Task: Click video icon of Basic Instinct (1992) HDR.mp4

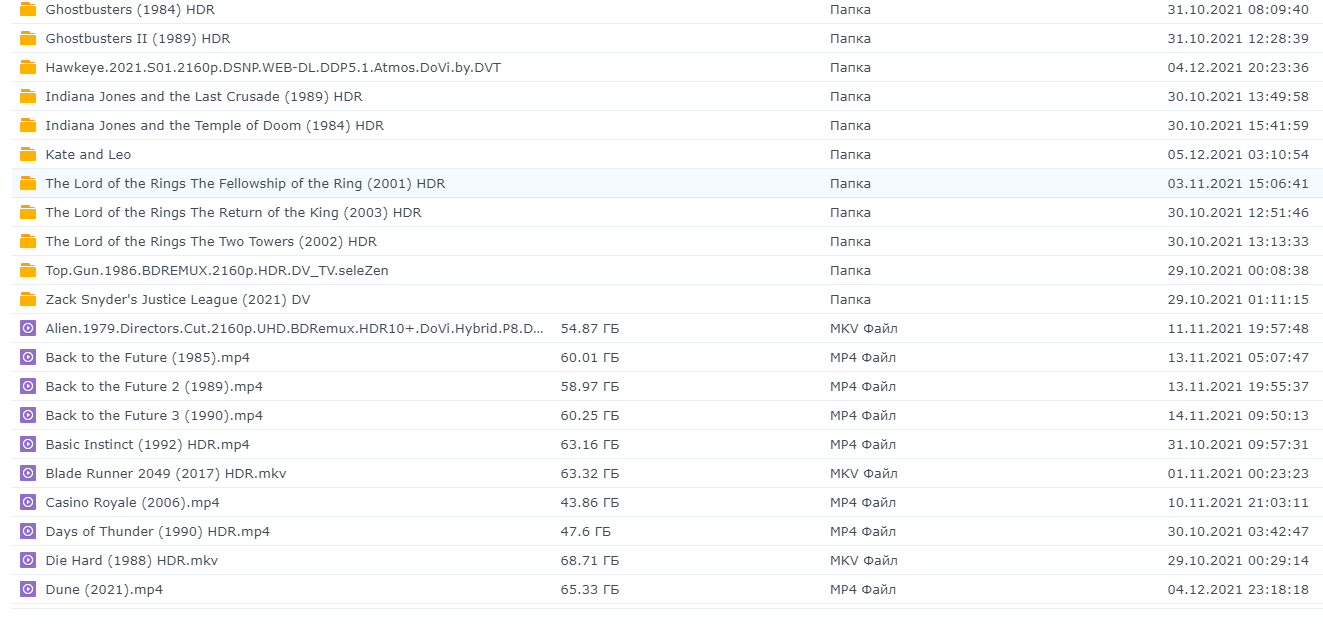Action: click(28, 445)
